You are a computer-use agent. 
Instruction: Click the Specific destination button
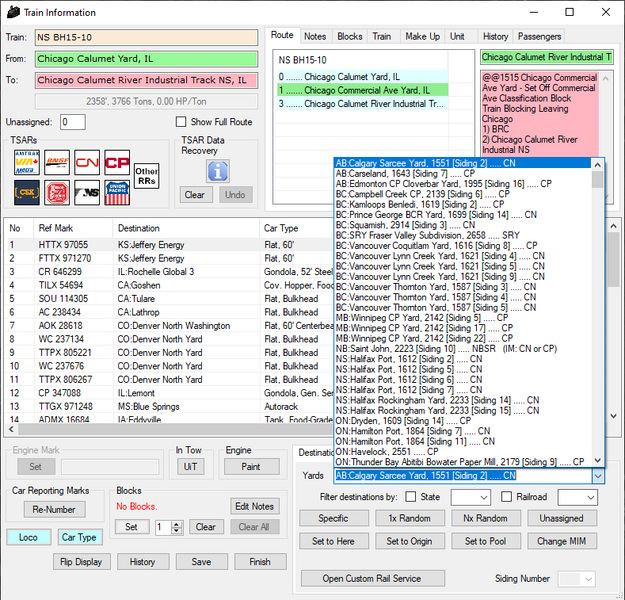[334, 518]
